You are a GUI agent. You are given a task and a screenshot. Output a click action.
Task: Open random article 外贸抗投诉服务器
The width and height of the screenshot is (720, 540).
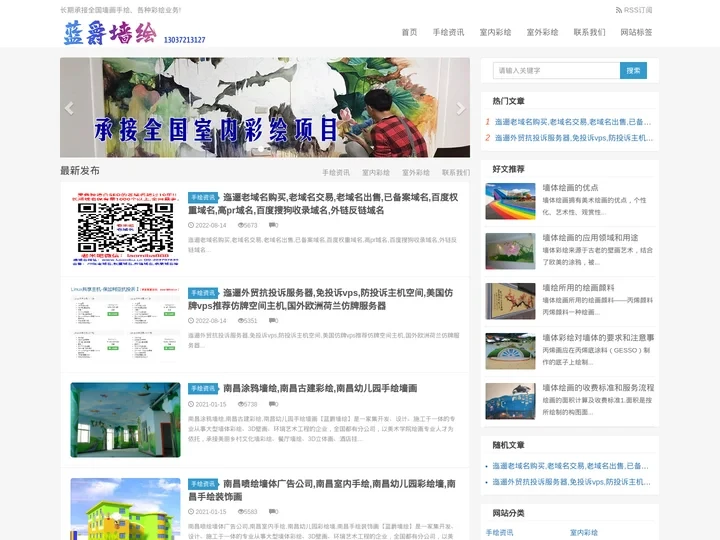pos(571,482)
